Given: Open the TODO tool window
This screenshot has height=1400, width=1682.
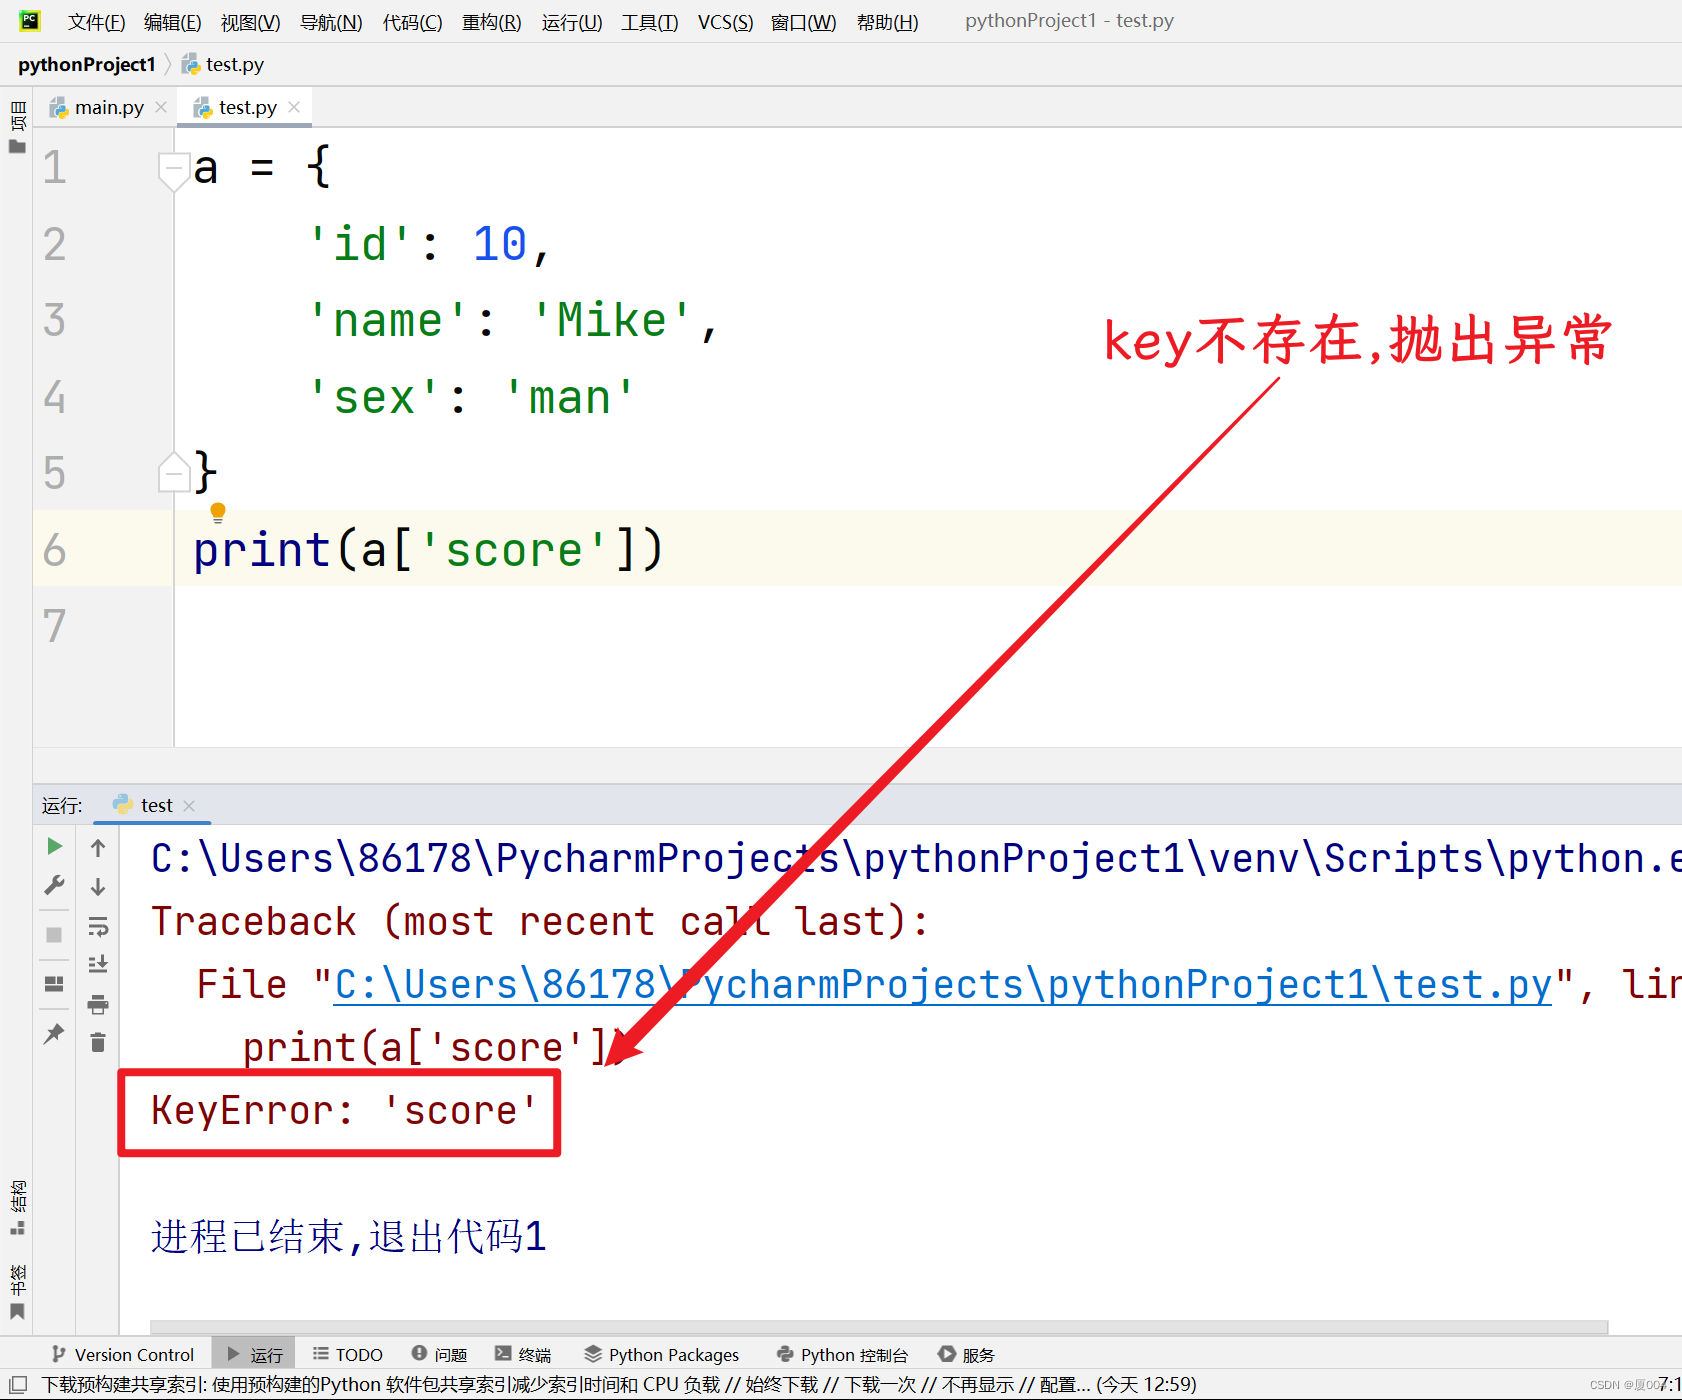Looking at the screenshot, I should tap(348, 1354).
